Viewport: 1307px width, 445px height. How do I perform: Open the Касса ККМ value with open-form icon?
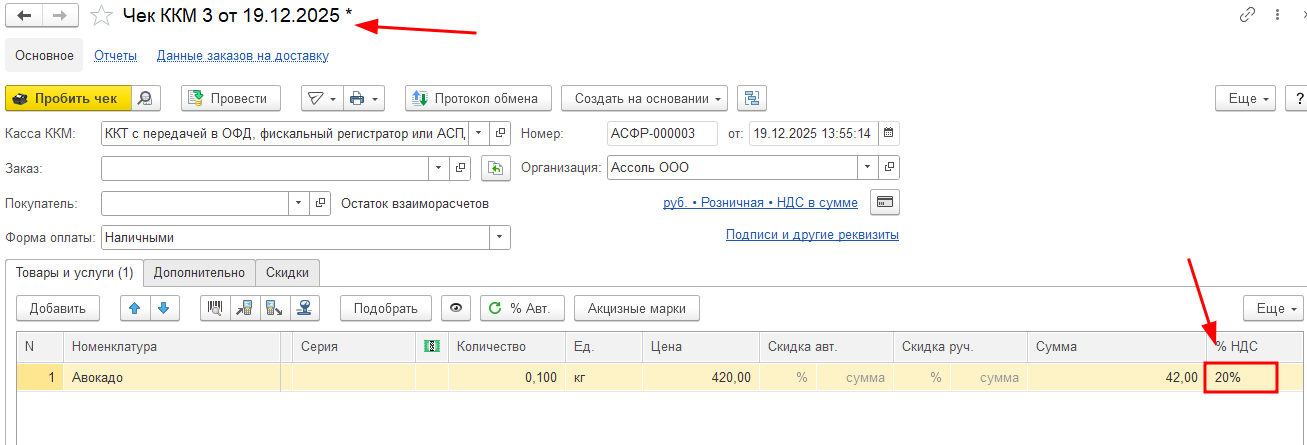[501, 132]
